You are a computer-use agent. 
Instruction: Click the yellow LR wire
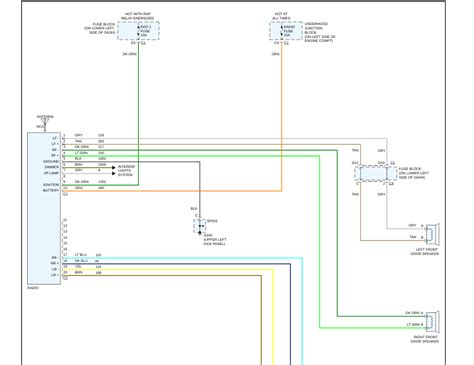click(168, 270)
